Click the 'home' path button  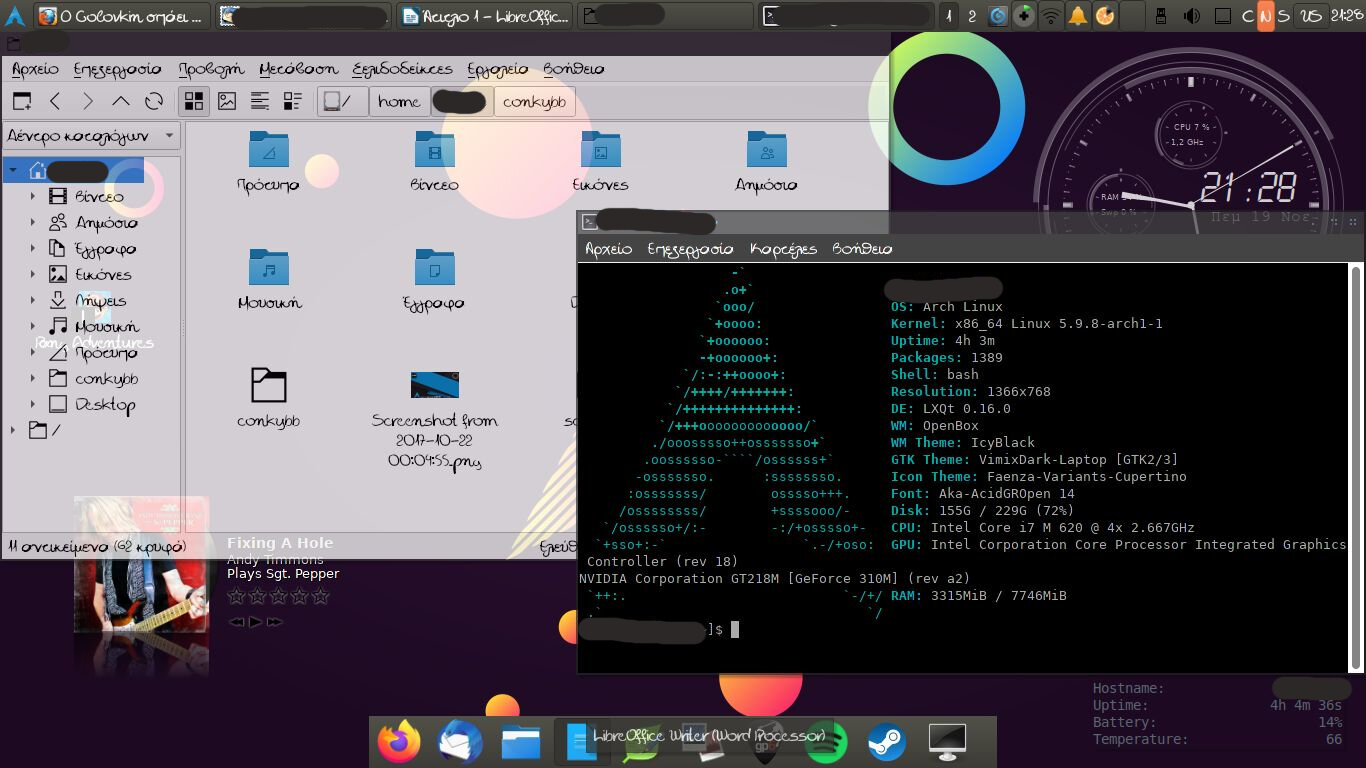(399, 101)
